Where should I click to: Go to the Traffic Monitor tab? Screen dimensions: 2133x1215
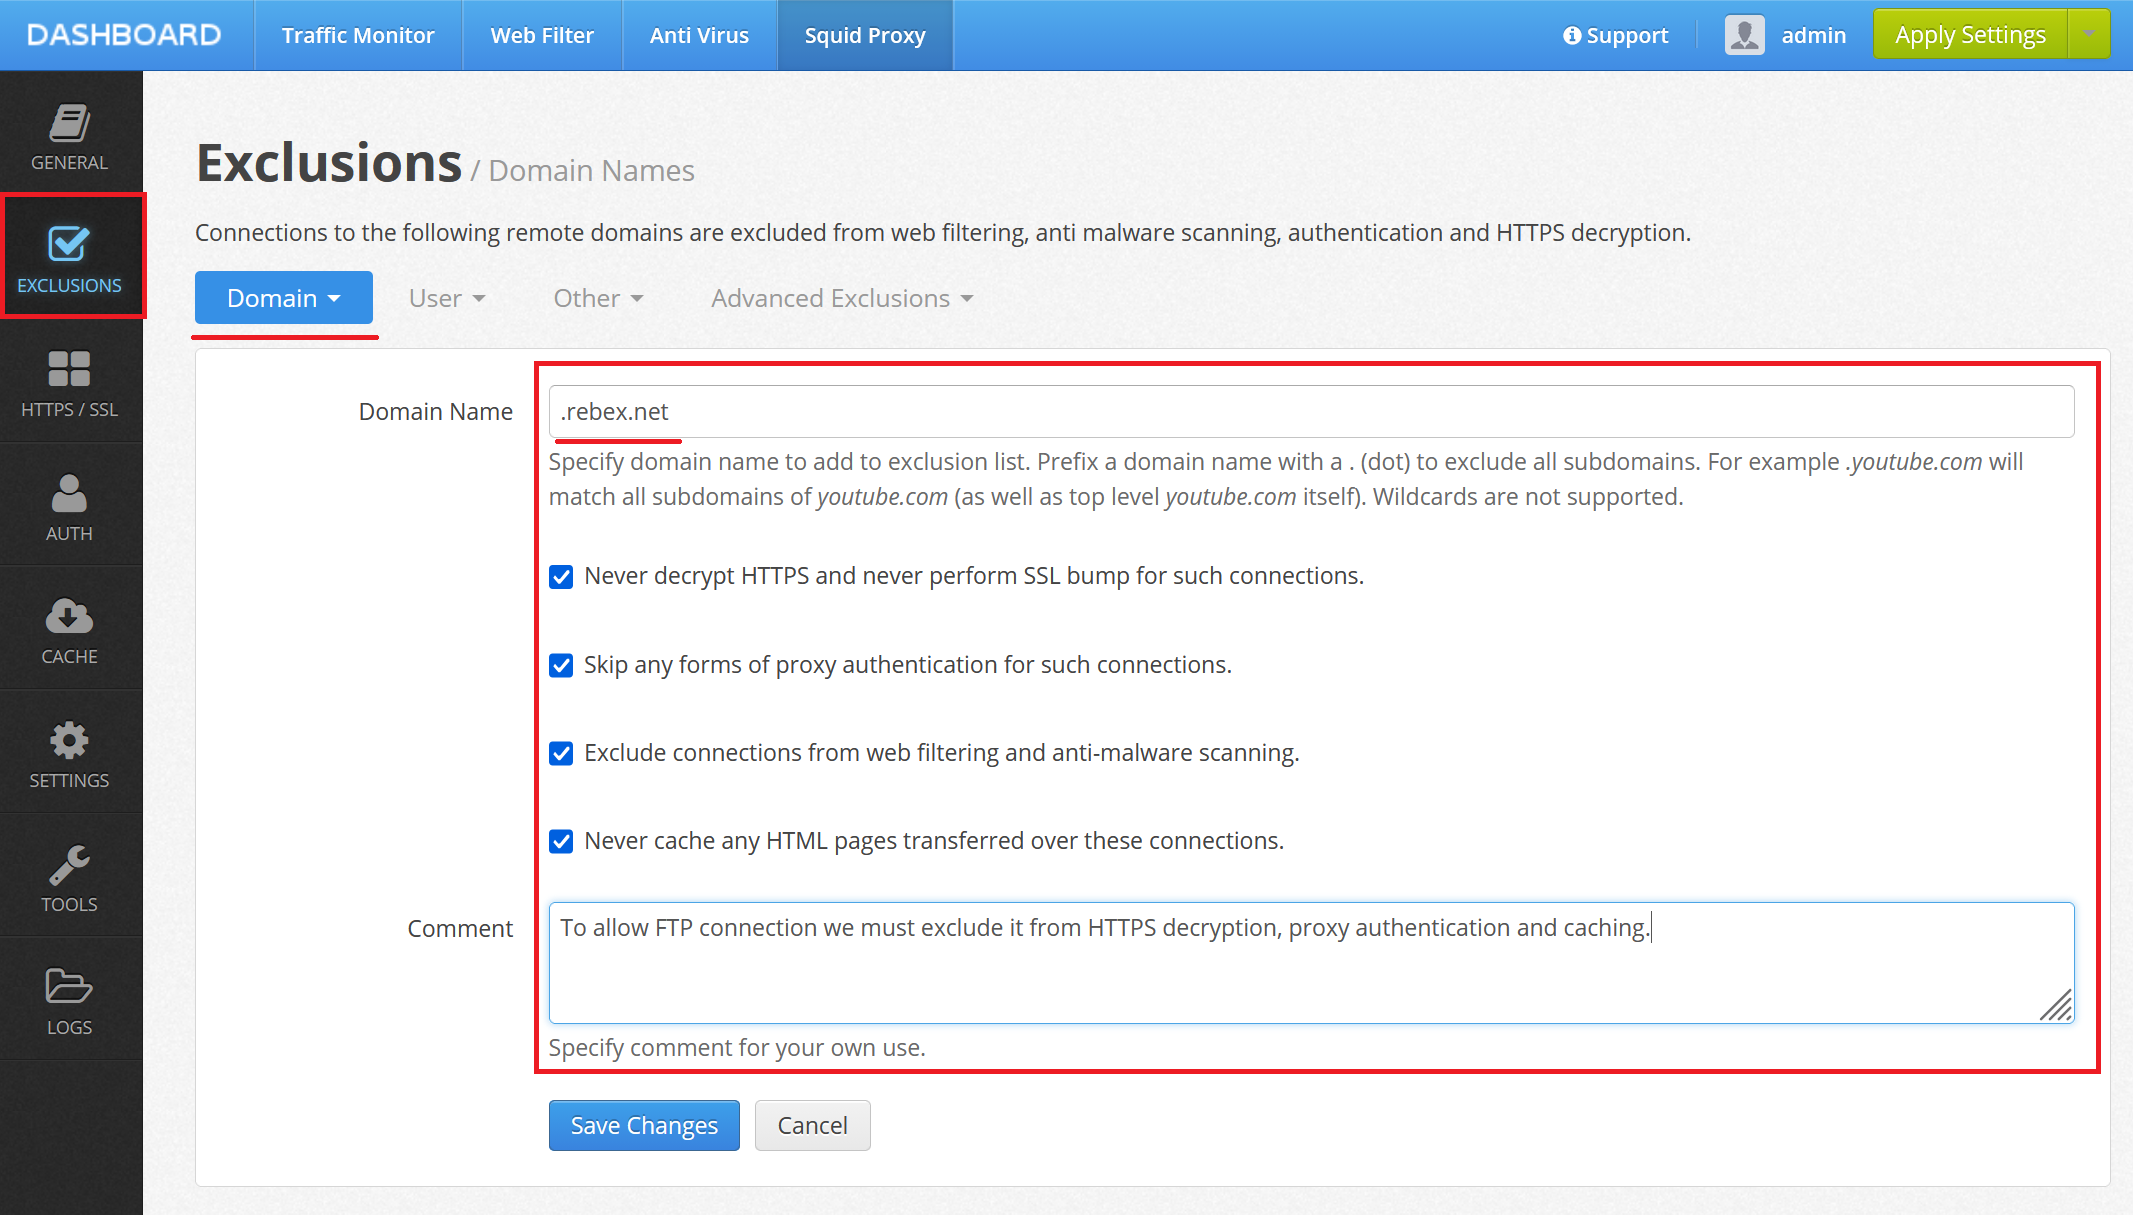tap(358, 35)
